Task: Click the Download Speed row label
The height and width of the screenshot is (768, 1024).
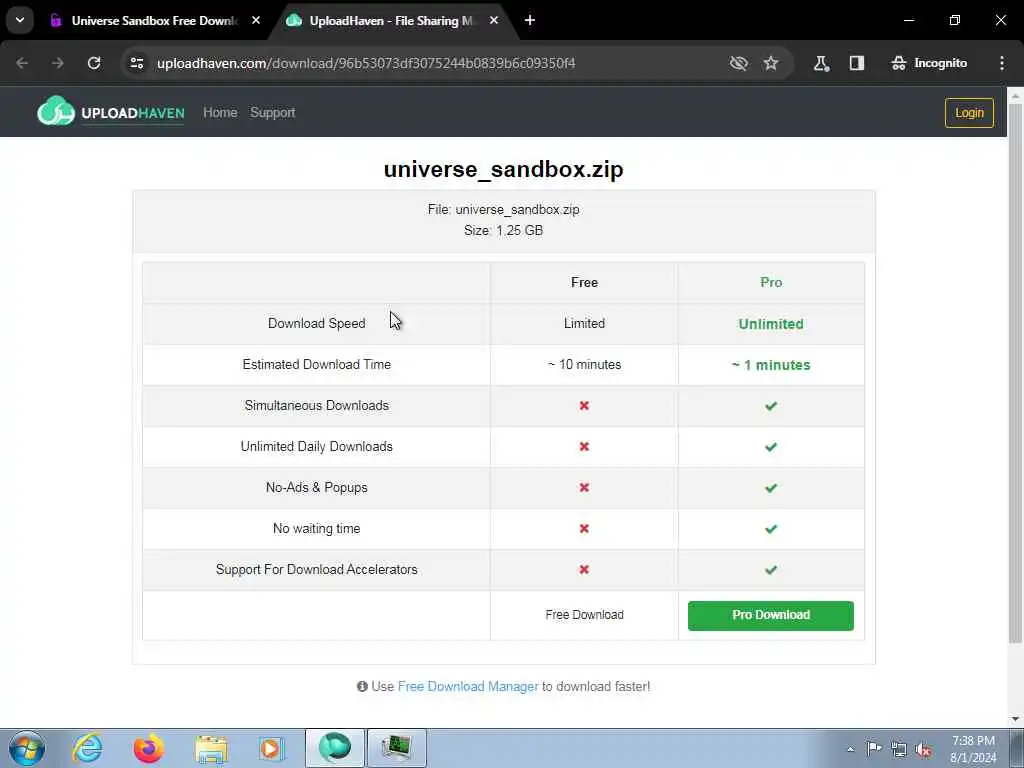Action: (x=316, y=323)
